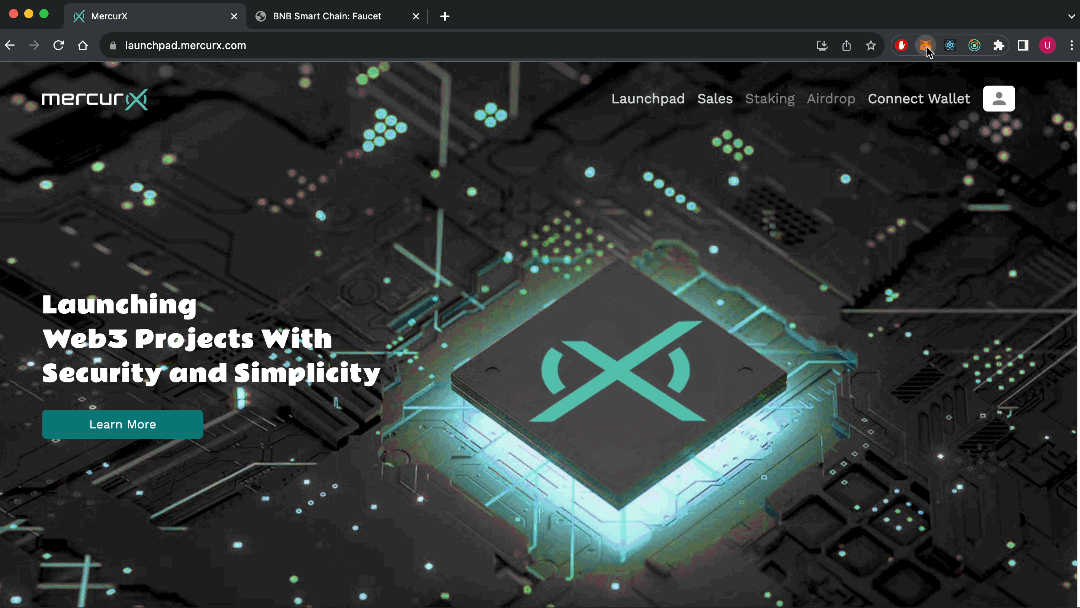Open the browser home page
This screenshot has width=1080, height=608.
[83, 45]
